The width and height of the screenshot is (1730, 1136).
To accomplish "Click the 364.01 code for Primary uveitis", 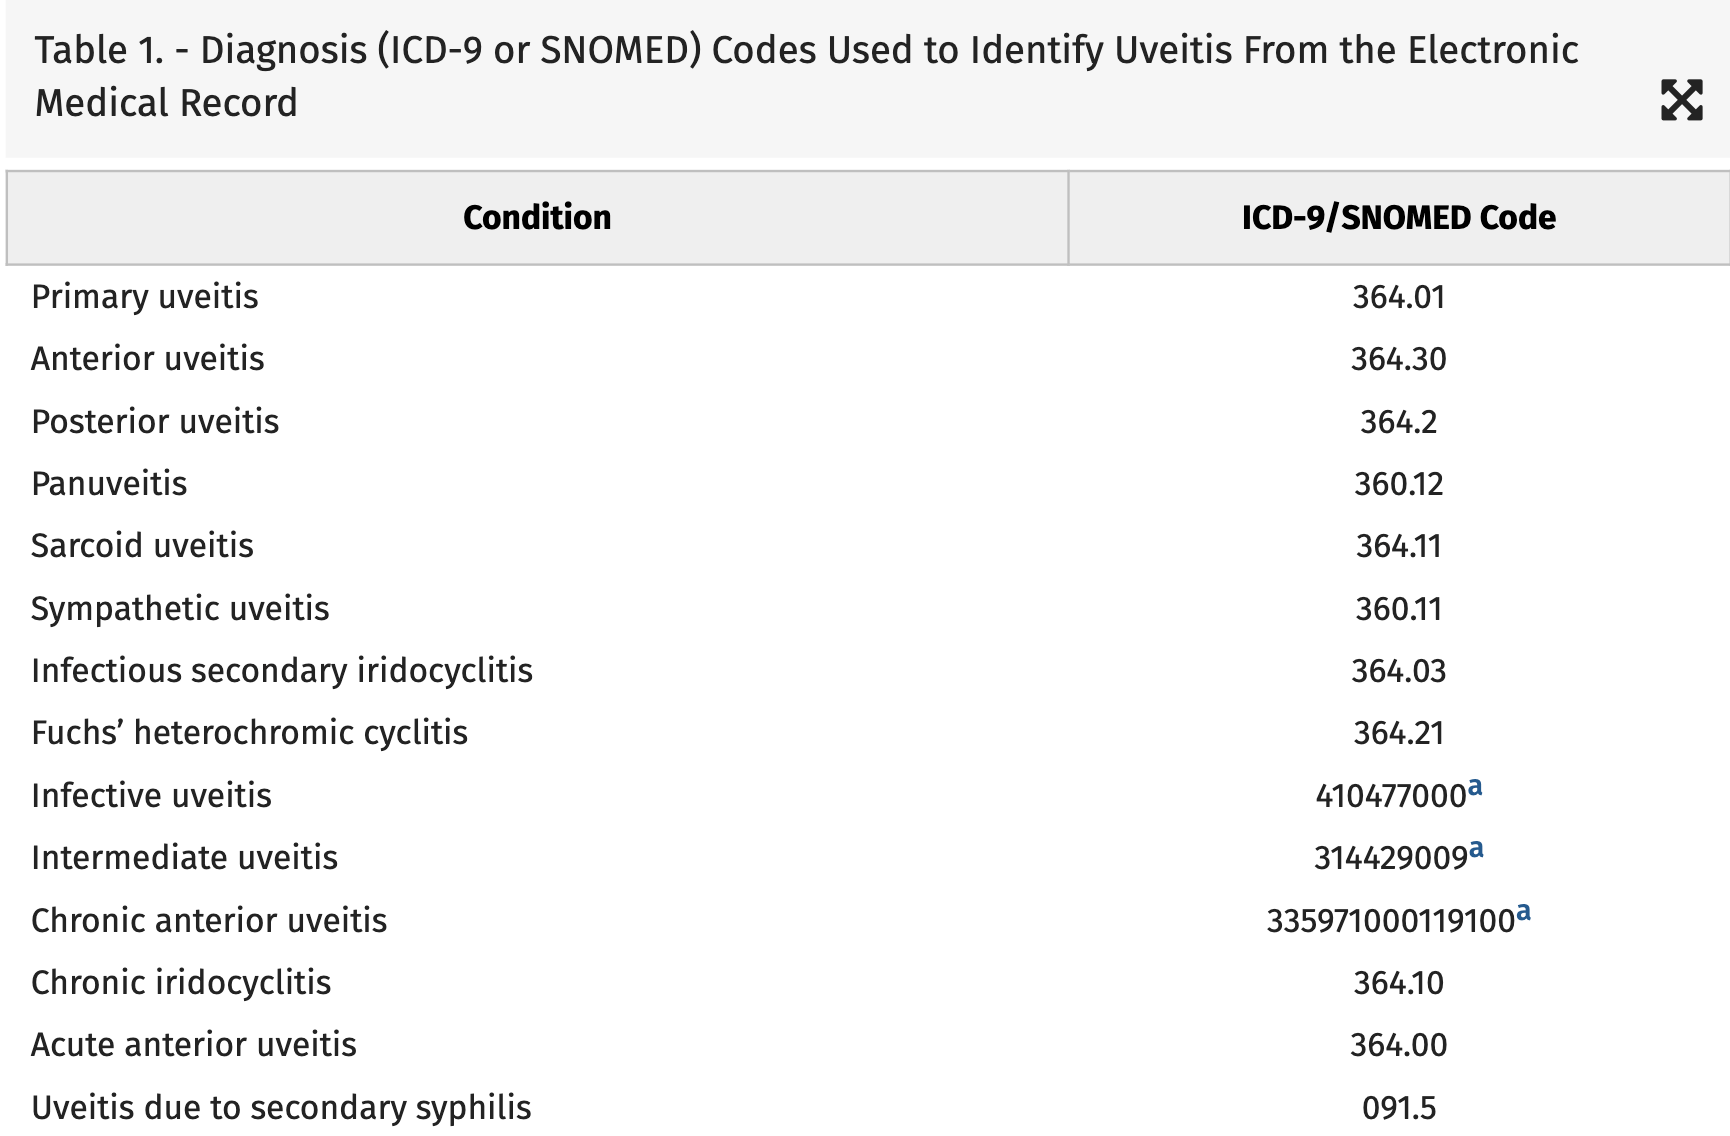I will (1398, 297).
